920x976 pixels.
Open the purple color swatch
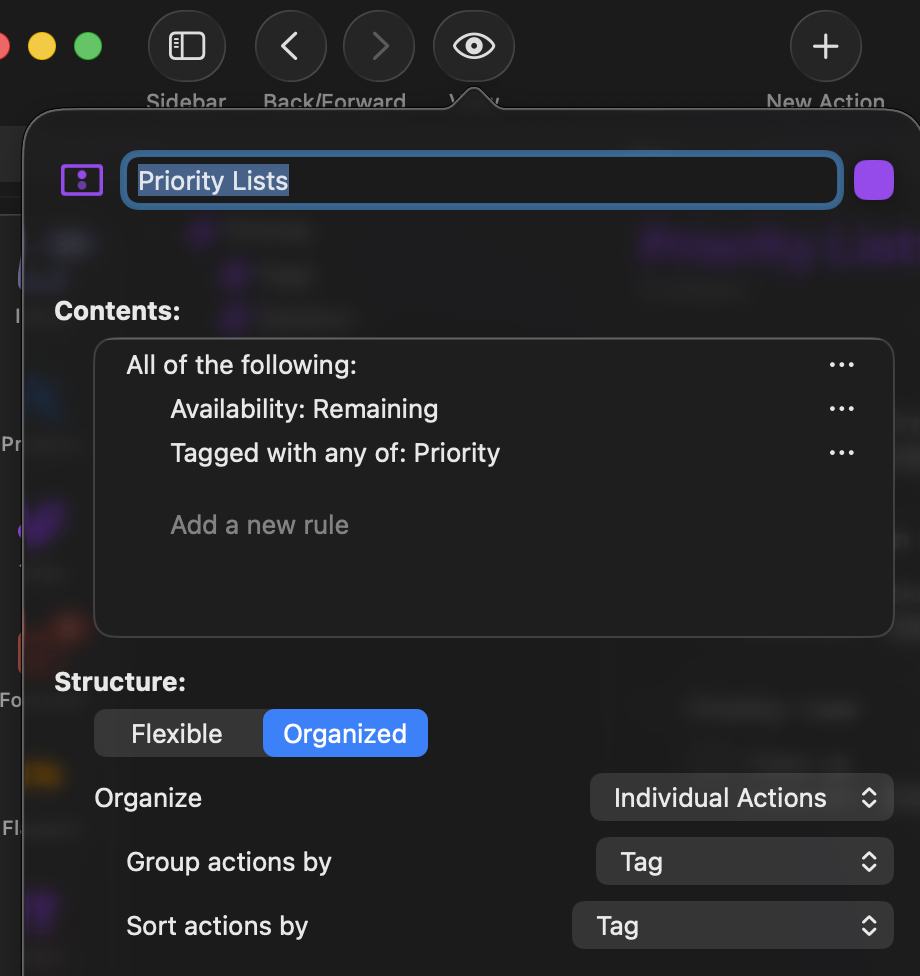coord(873,180)
